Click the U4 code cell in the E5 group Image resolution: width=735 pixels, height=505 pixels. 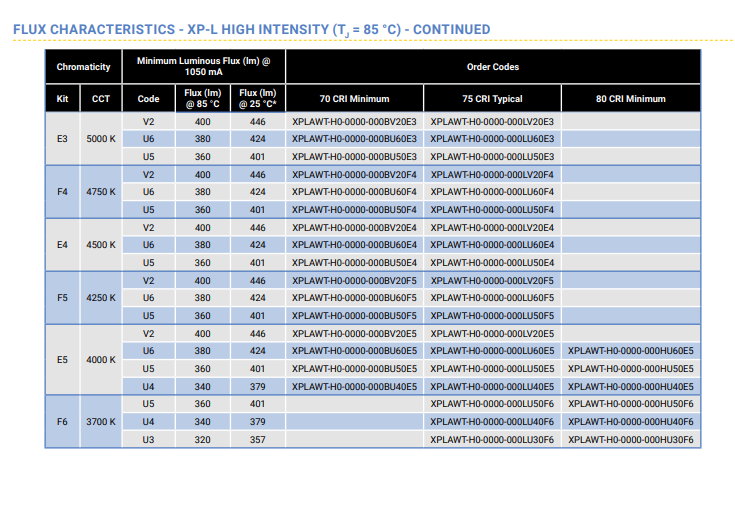[149, 387]
